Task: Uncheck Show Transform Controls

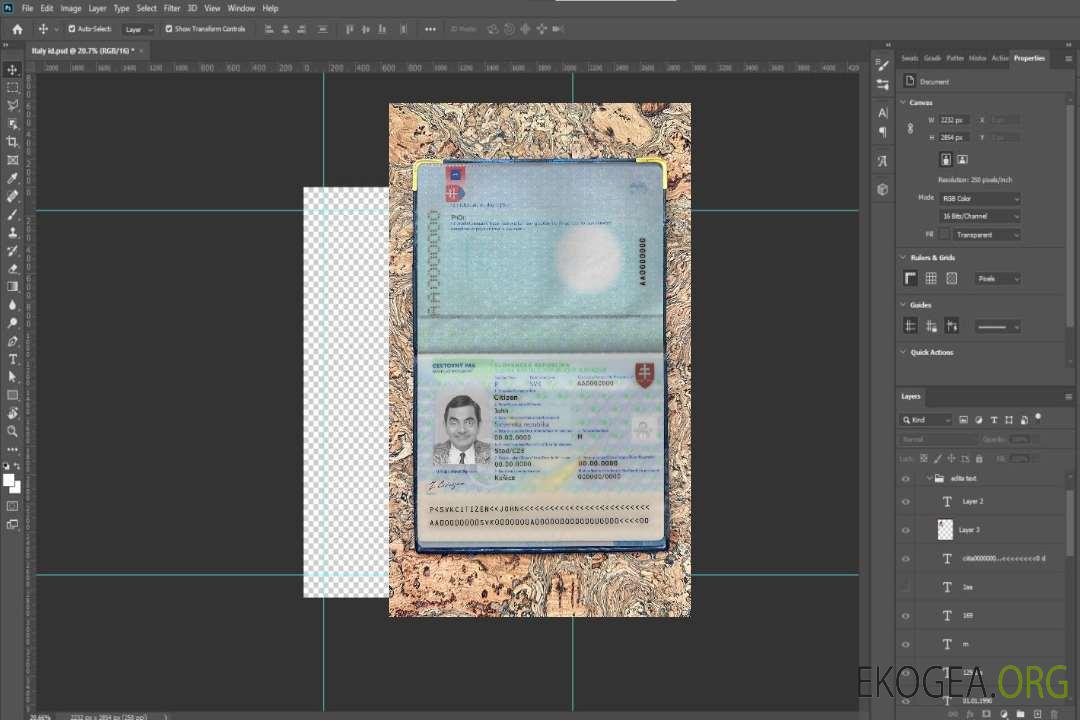Action: [x=169, y=29]
